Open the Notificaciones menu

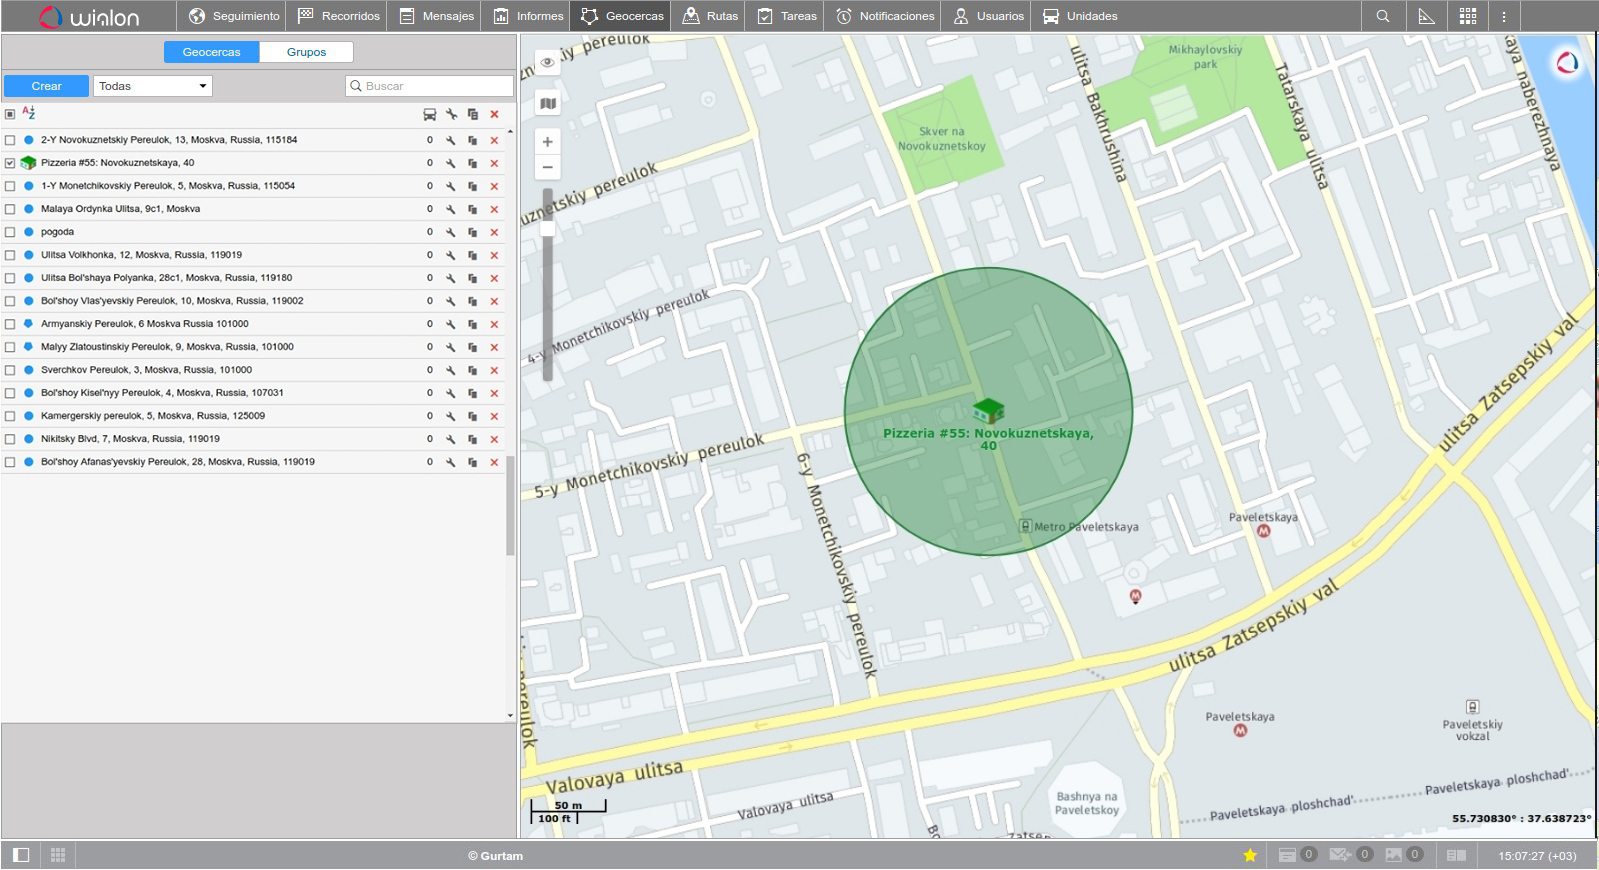coord(885,16)
